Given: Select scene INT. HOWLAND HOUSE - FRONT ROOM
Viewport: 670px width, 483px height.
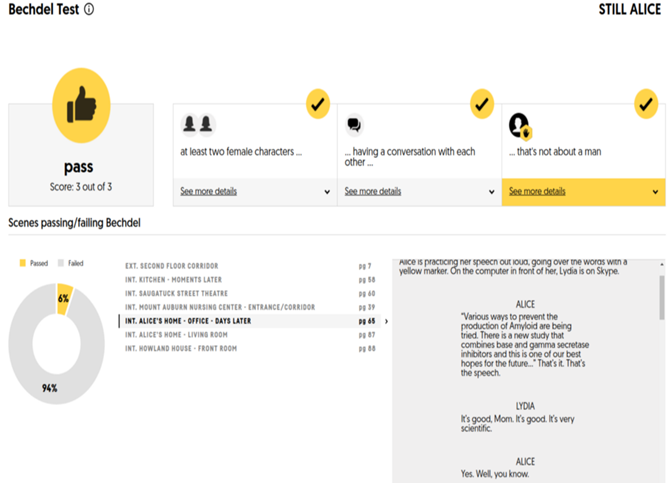Looking at the screenshot, I should [x=250, y=348].
